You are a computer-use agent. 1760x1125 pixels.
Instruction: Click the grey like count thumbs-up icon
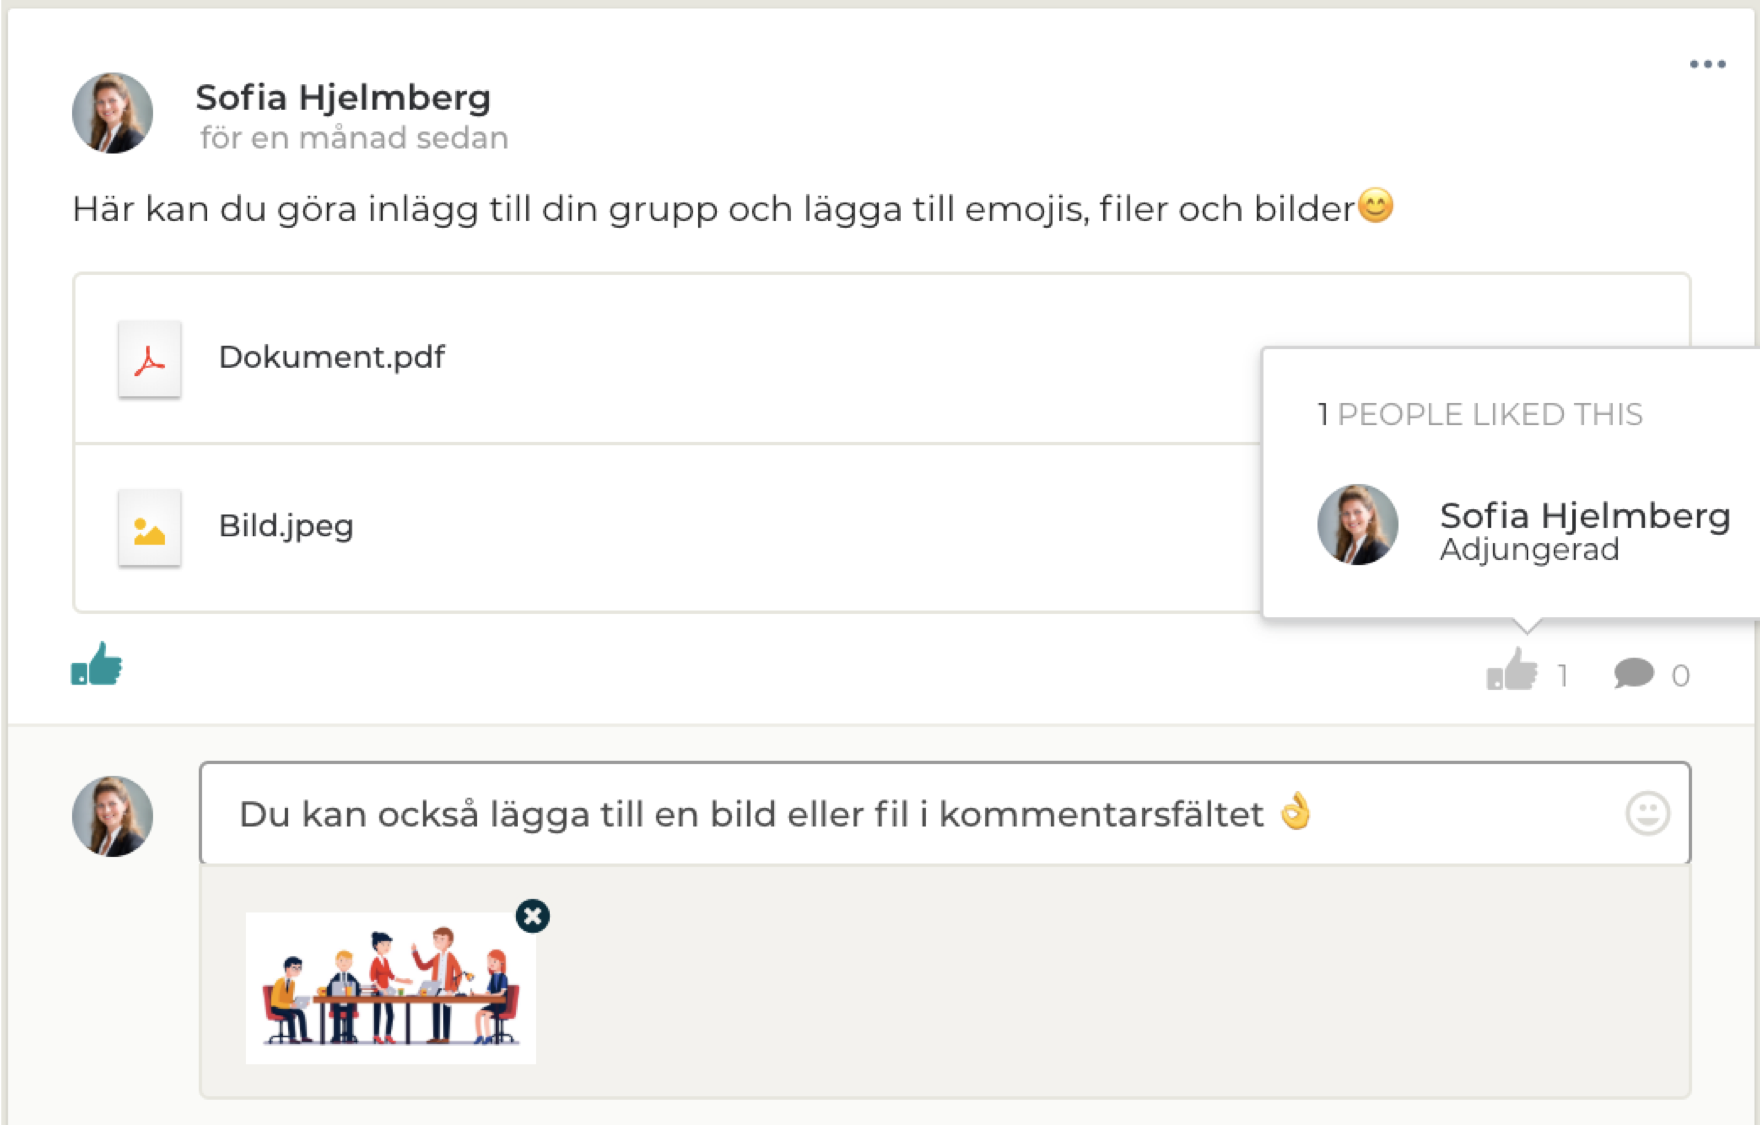click(x=1511, y=671)
